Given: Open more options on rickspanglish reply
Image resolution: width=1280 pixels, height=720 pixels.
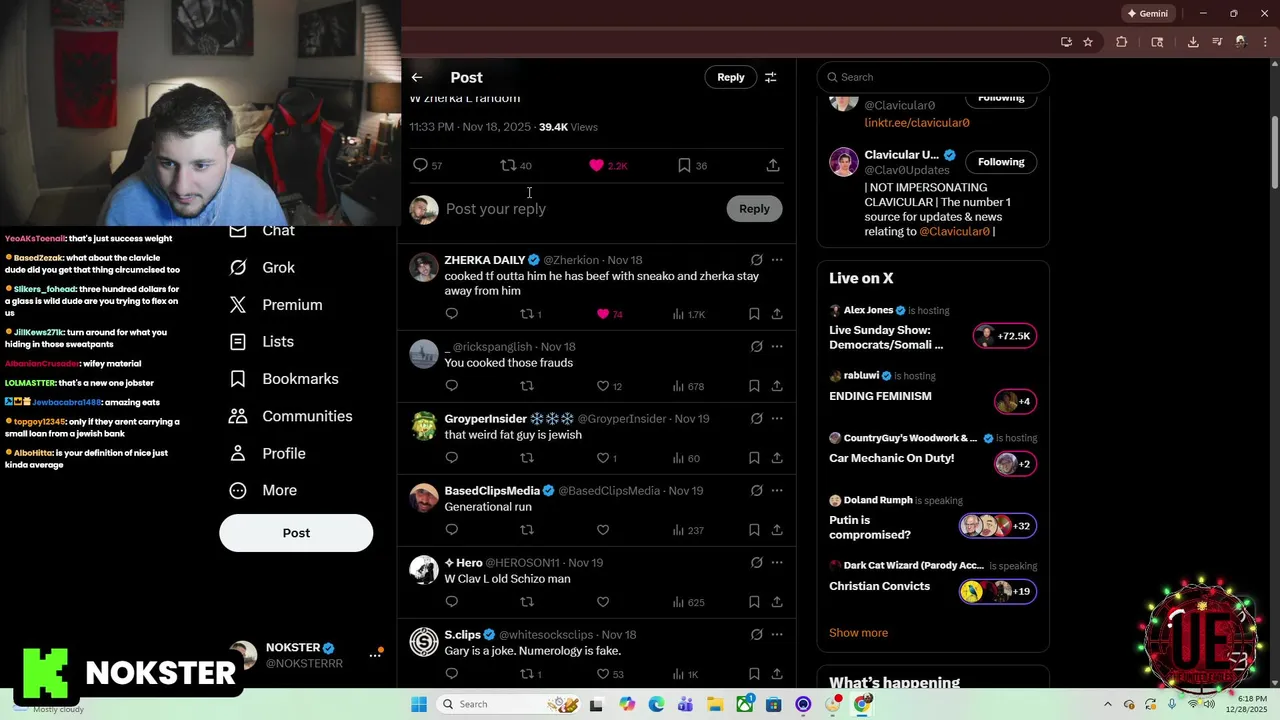Looking at the screenshot, I should coord(777,347).
